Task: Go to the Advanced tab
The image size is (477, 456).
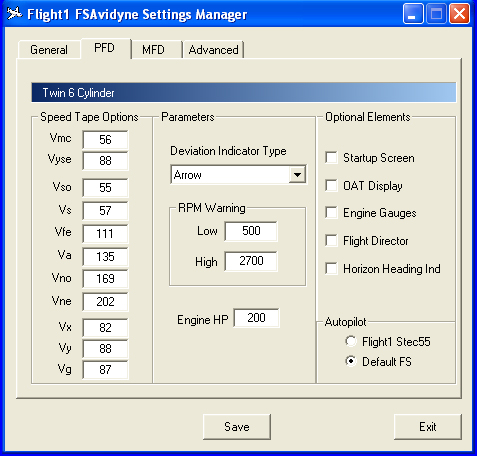Action: click(x=213, y=50)
